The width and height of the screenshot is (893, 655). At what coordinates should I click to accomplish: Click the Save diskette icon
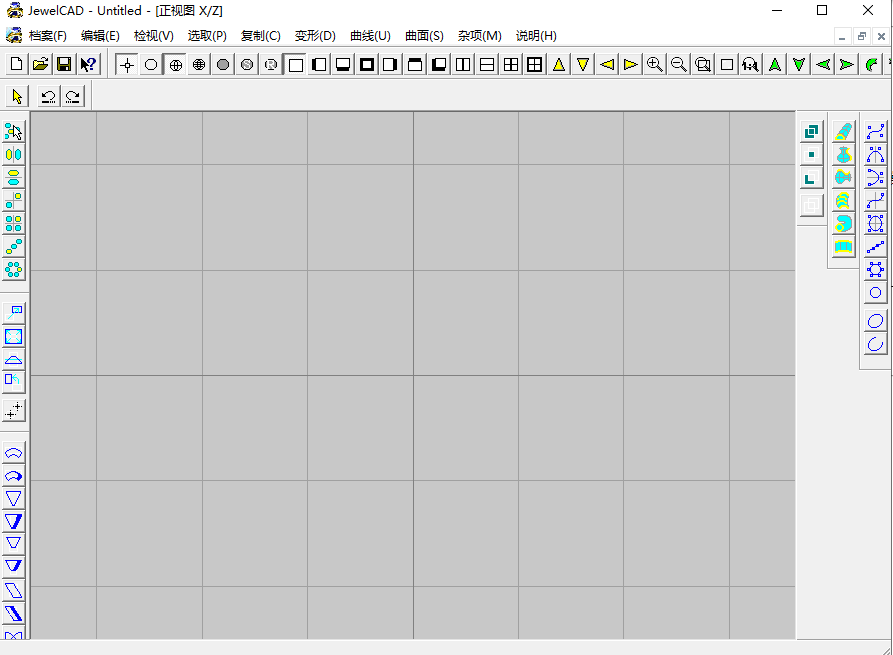(x=64, y=65)
